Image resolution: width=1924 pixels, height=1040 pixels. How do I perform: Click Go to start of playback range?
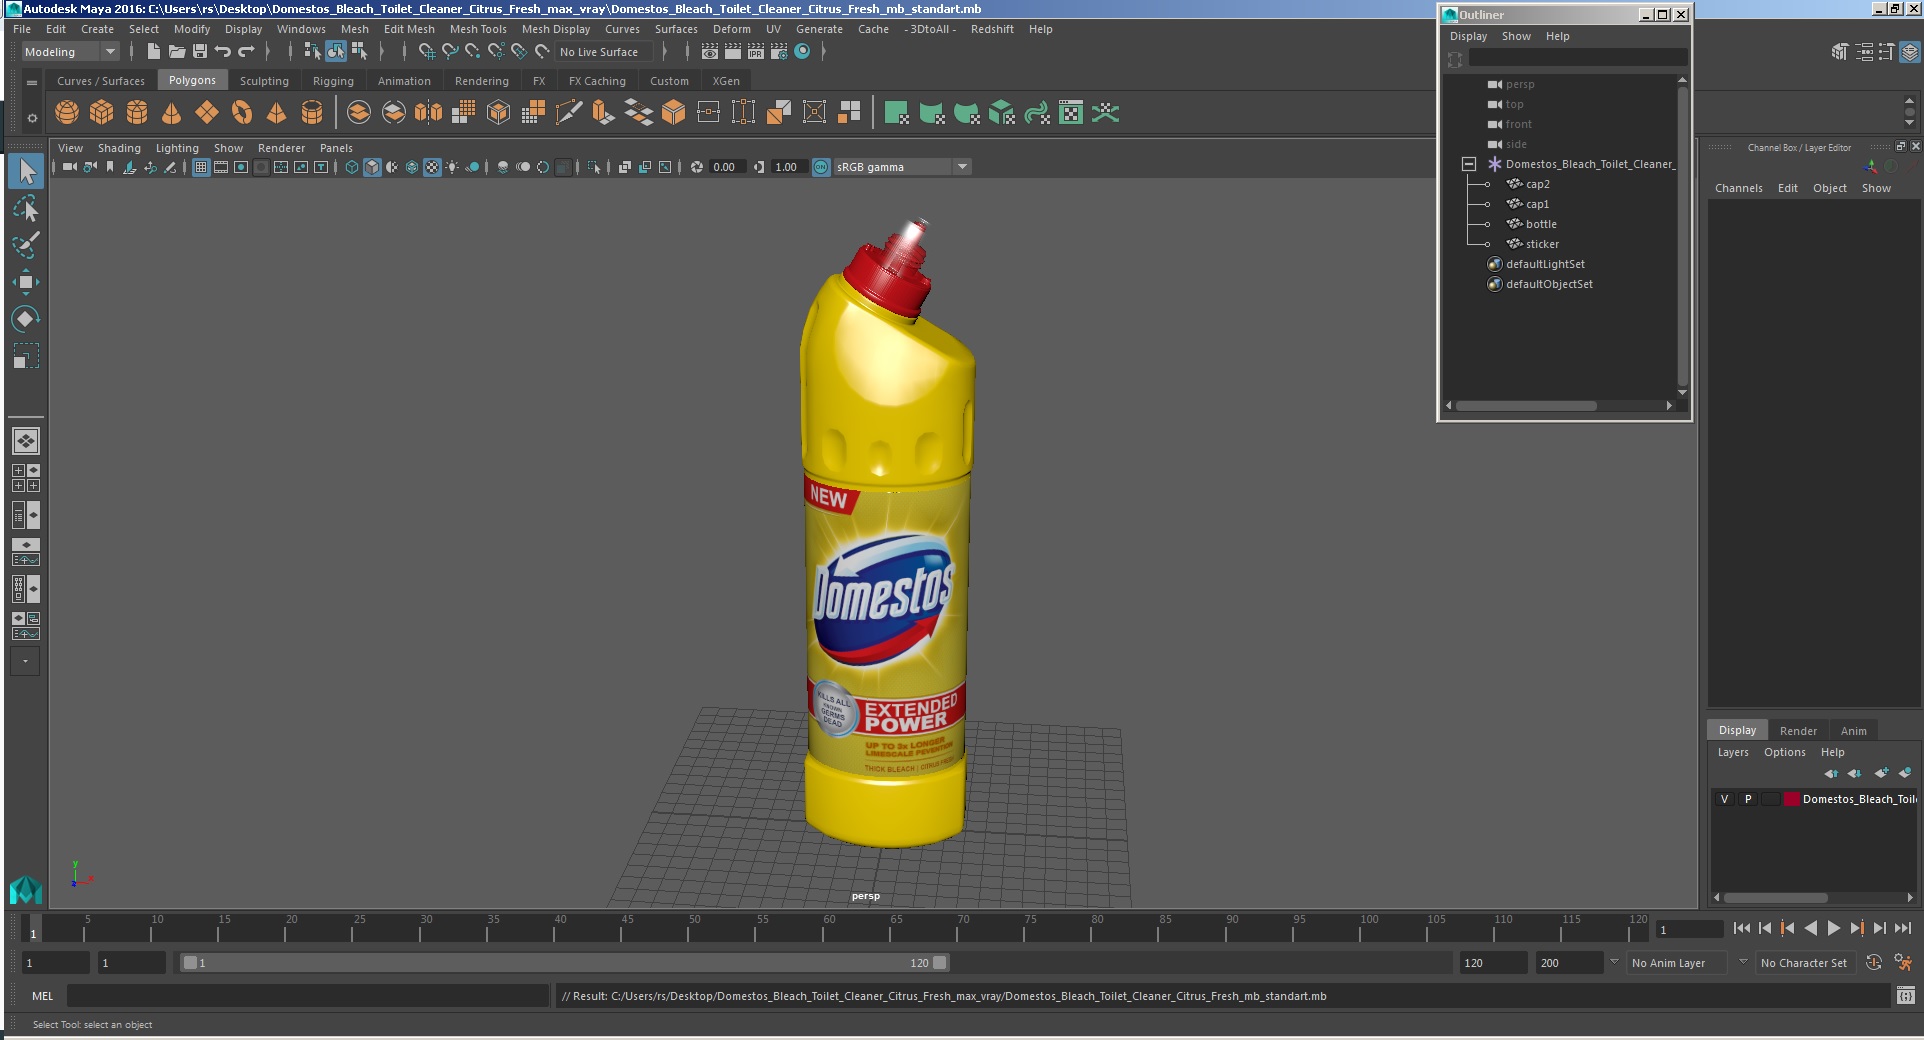tap(1741, 928)
